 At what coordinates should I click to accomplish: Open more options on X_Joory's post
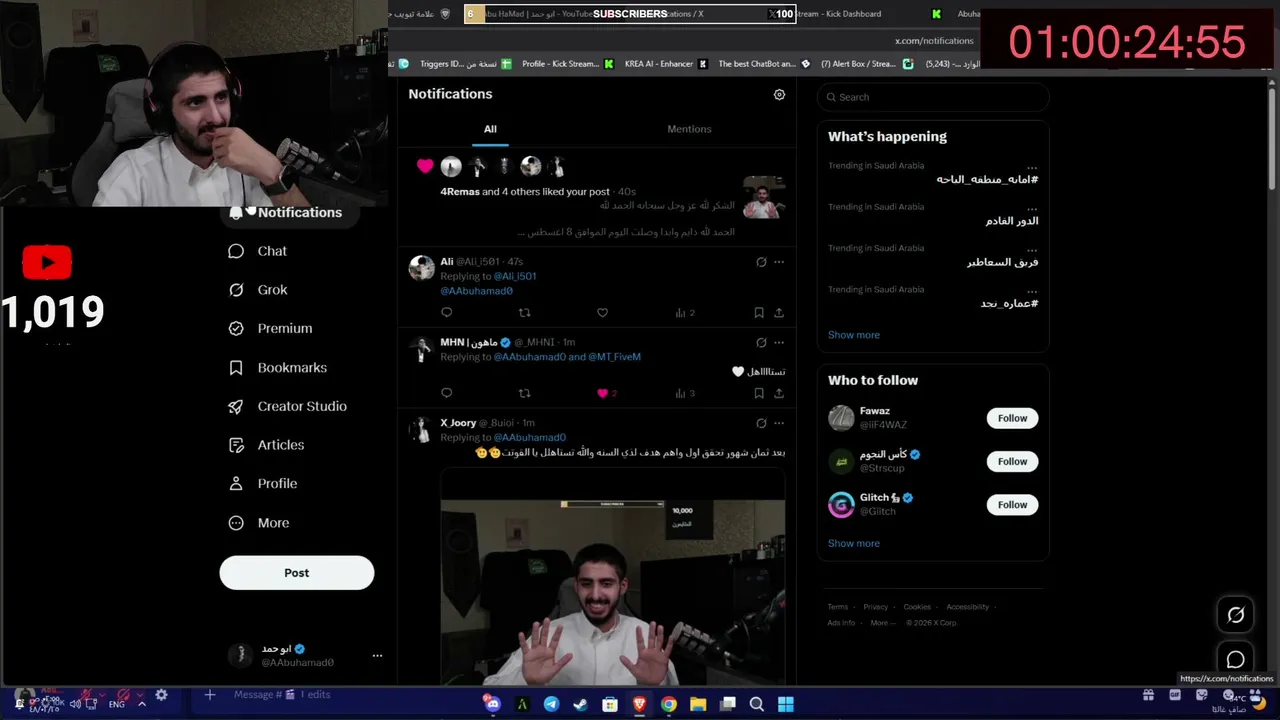pyautogui.click(x=779, y=423)
